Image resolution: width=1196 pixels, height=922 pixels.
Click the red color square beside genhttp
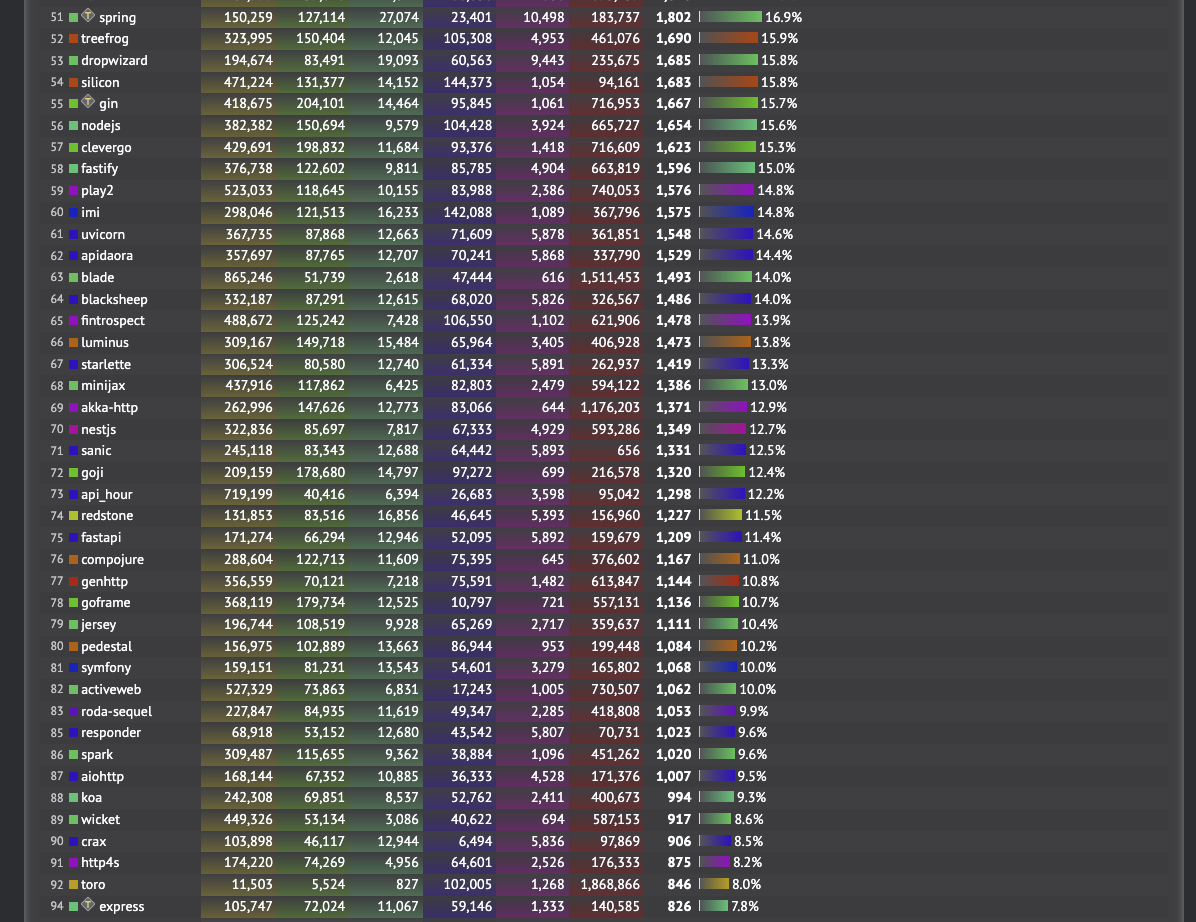tap(73, 582)
